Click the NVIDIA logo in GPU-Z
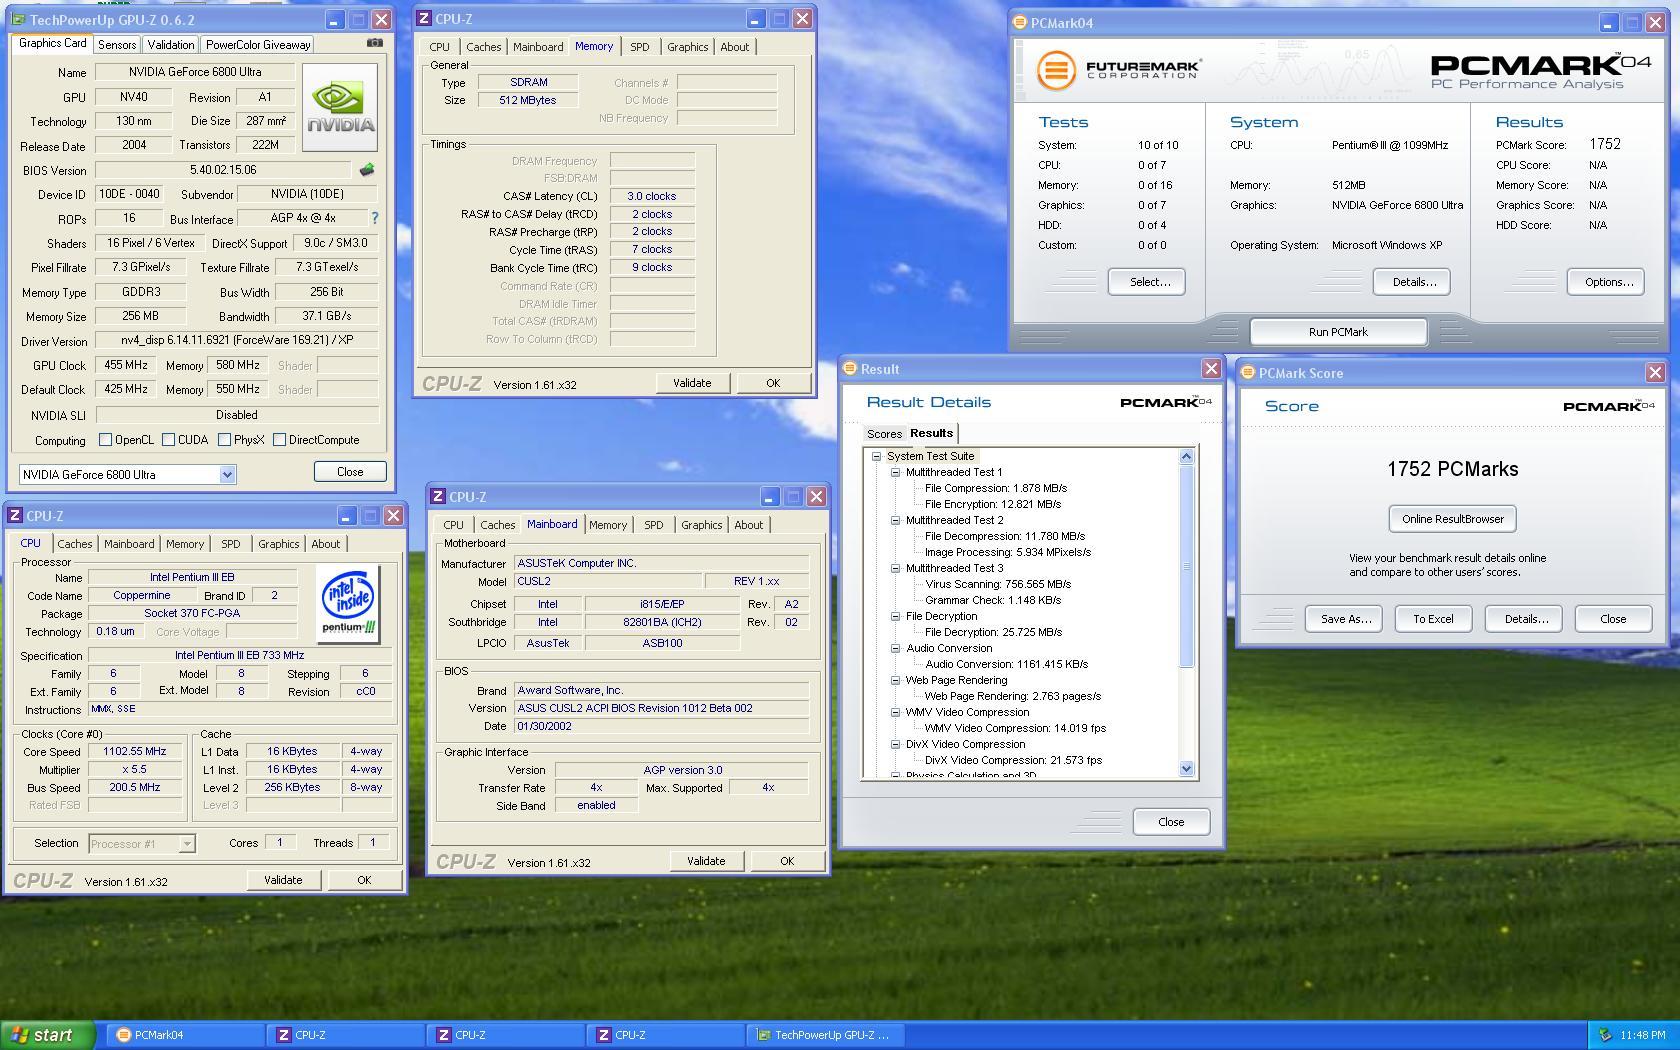This screenshot has width=1680, height=1050. (x=340, y=108)
